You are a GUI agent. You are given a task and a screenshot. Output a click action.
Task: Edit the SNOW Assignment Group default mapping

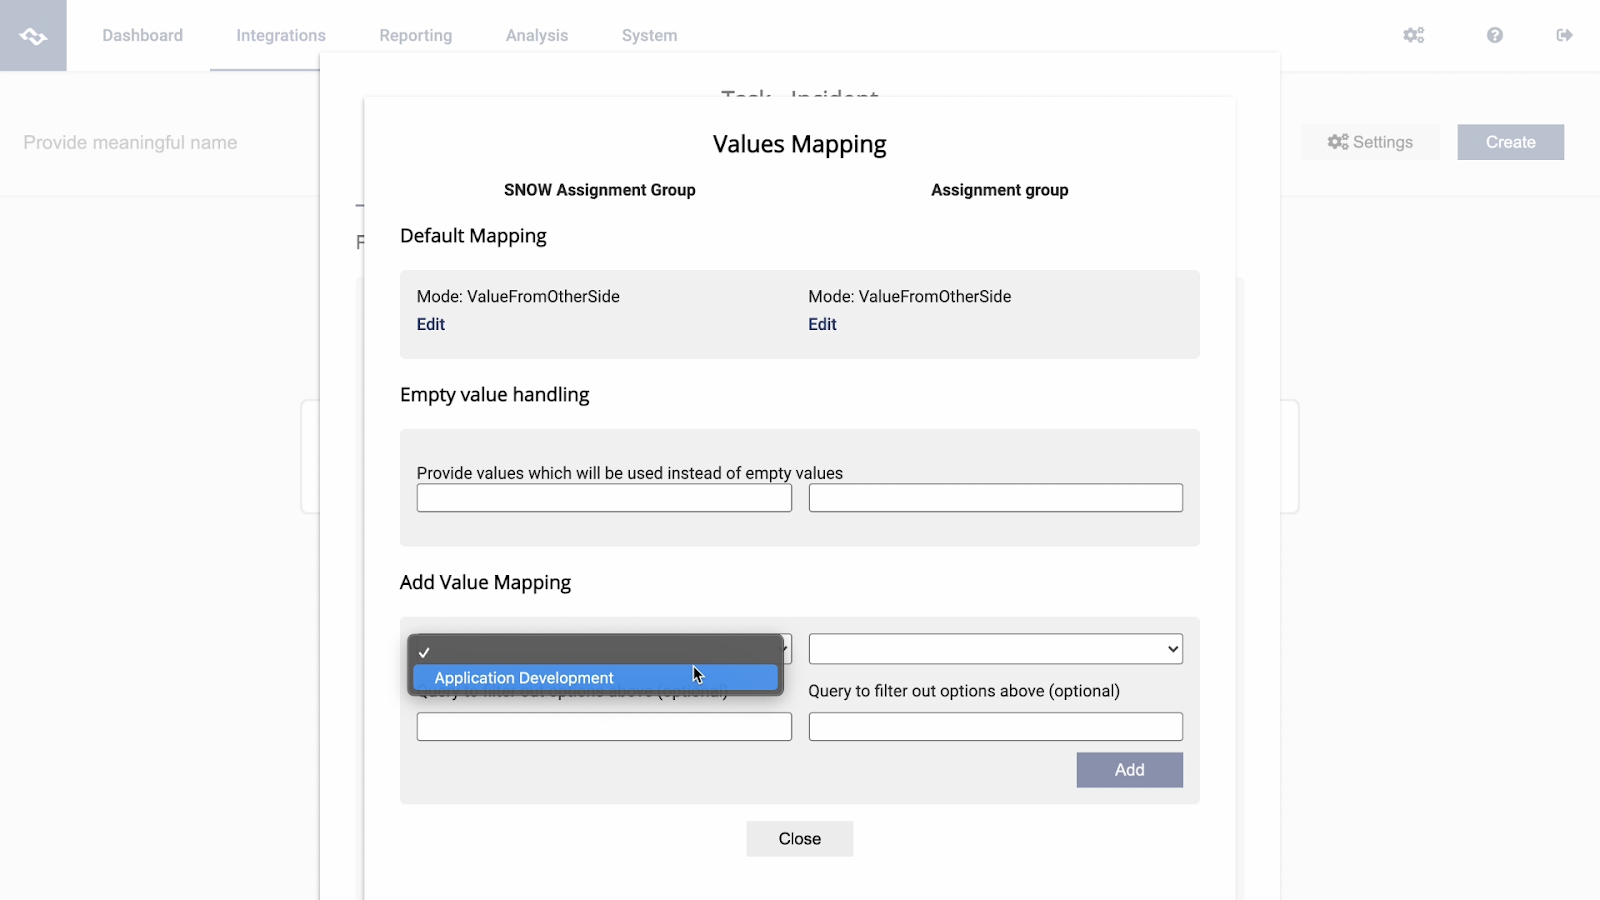(430, 323)
